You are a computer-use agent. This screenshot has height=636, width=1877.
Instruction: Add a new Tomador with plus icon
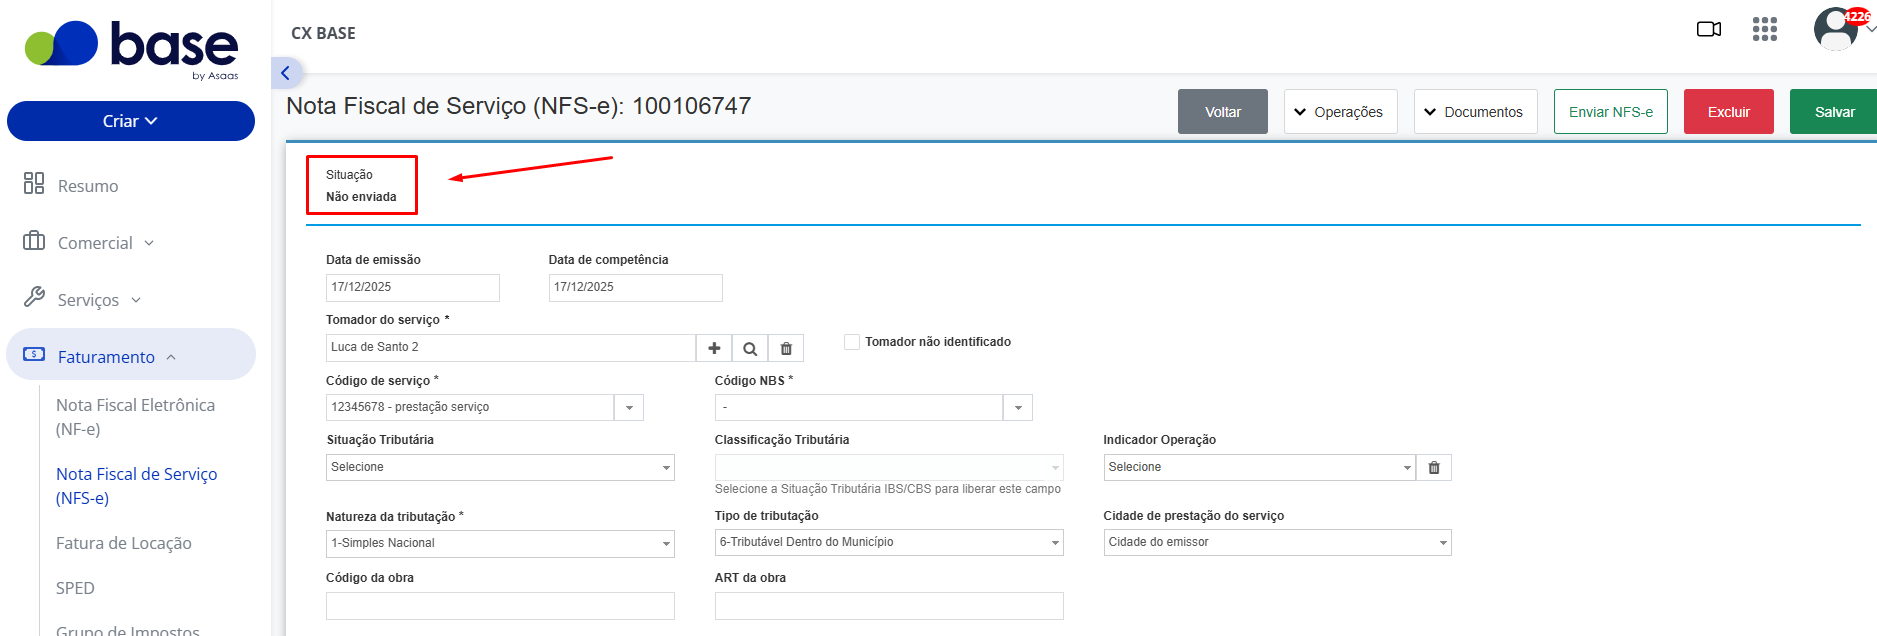point(714,348)
